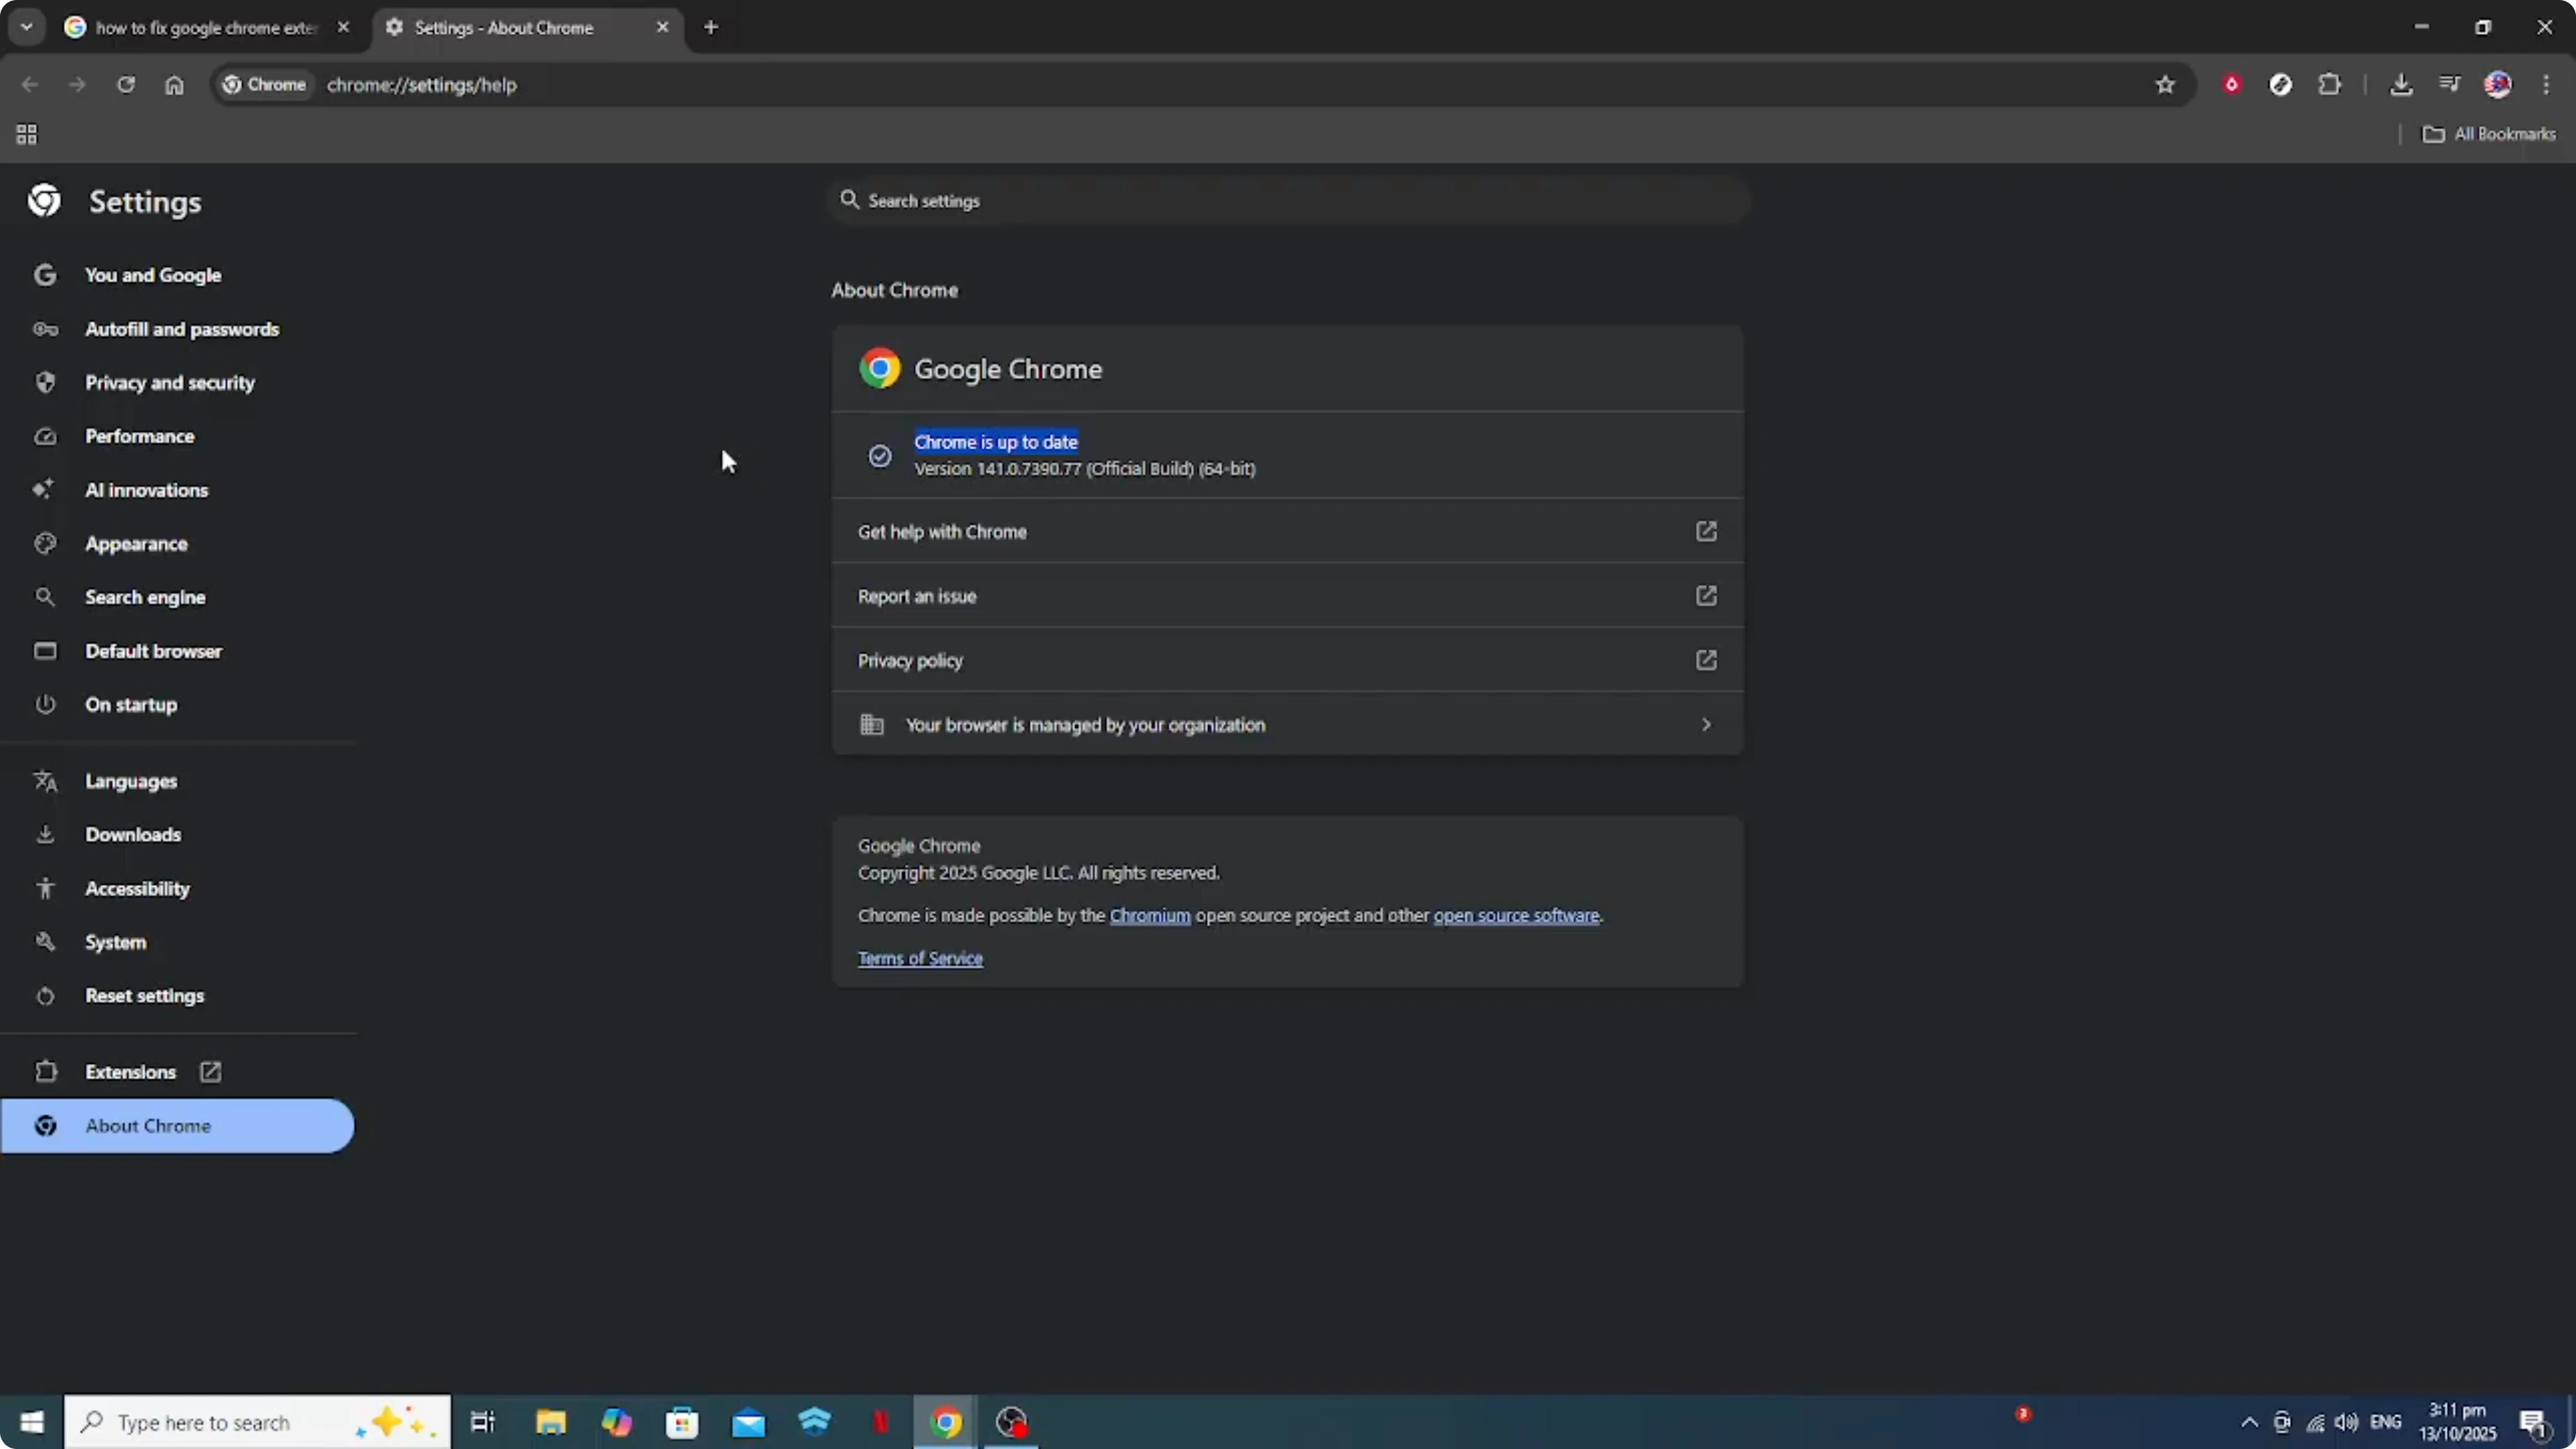Click the Chromium hyperlink
Image resolution: width=2576 pixels, height=1449 pixels.
coord(1150,915)
